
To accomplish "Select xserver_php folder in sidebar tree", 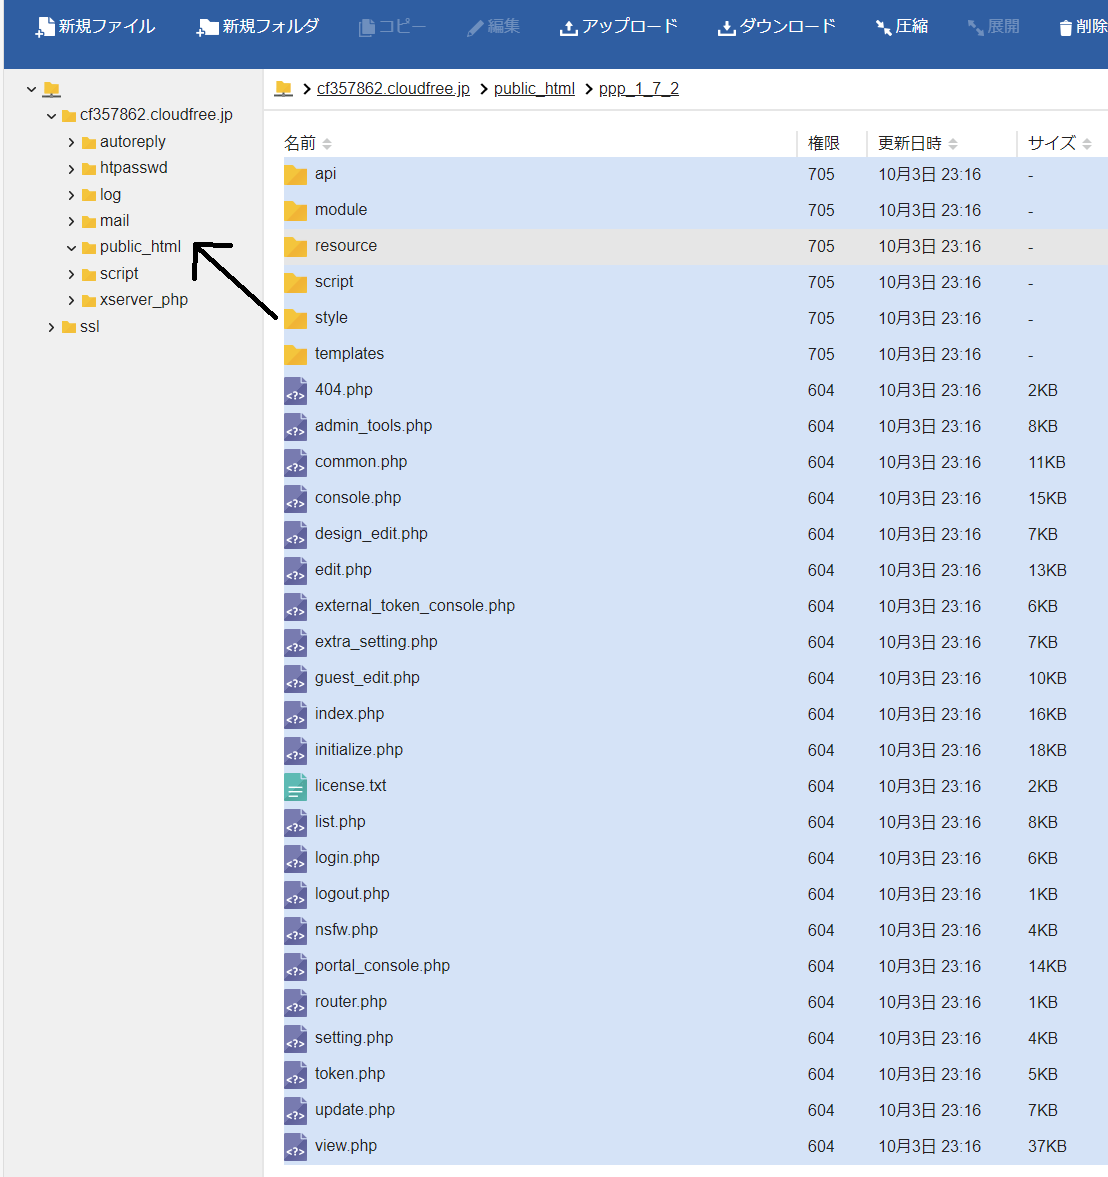I will [143, 300].
